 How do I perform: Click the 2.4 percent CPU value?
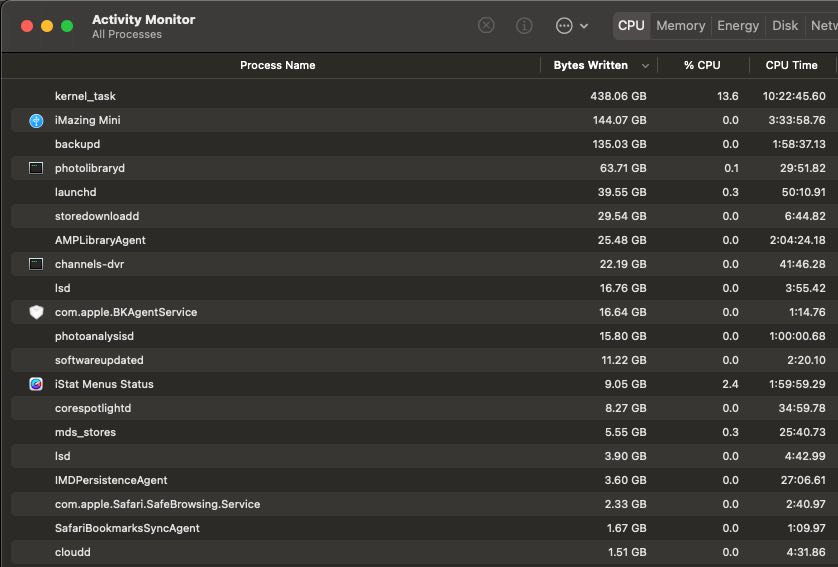pos(730,384)
